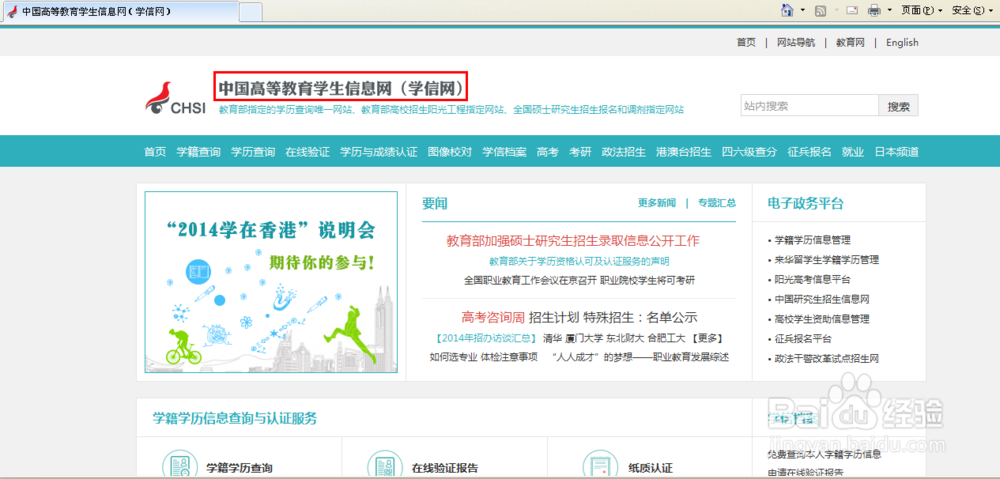This screenshot has height=479, width=1000.
Task: Select 考研 in navigation bar
Action: tap(580, 152)
